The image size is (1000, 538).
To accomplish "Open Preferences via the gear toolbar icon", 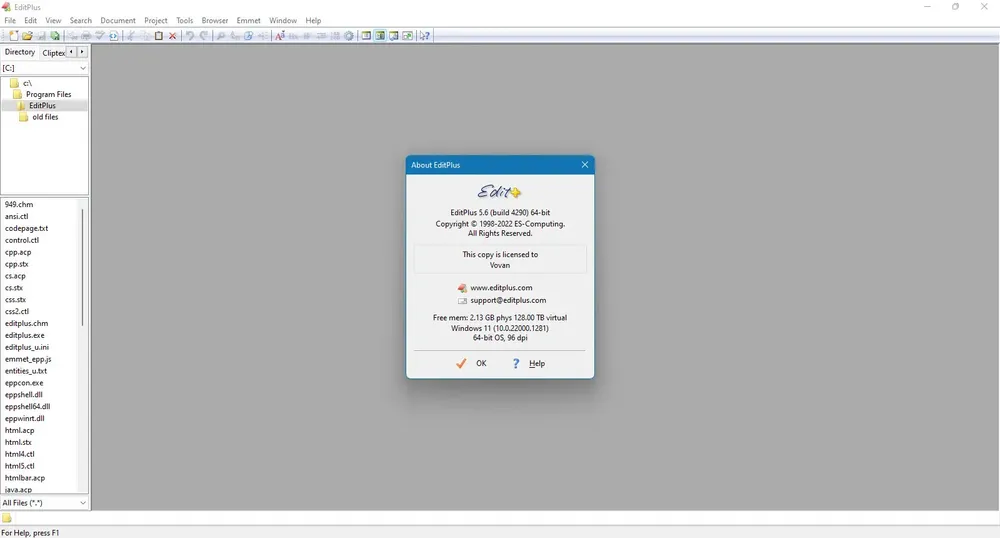I will point(349,36).
